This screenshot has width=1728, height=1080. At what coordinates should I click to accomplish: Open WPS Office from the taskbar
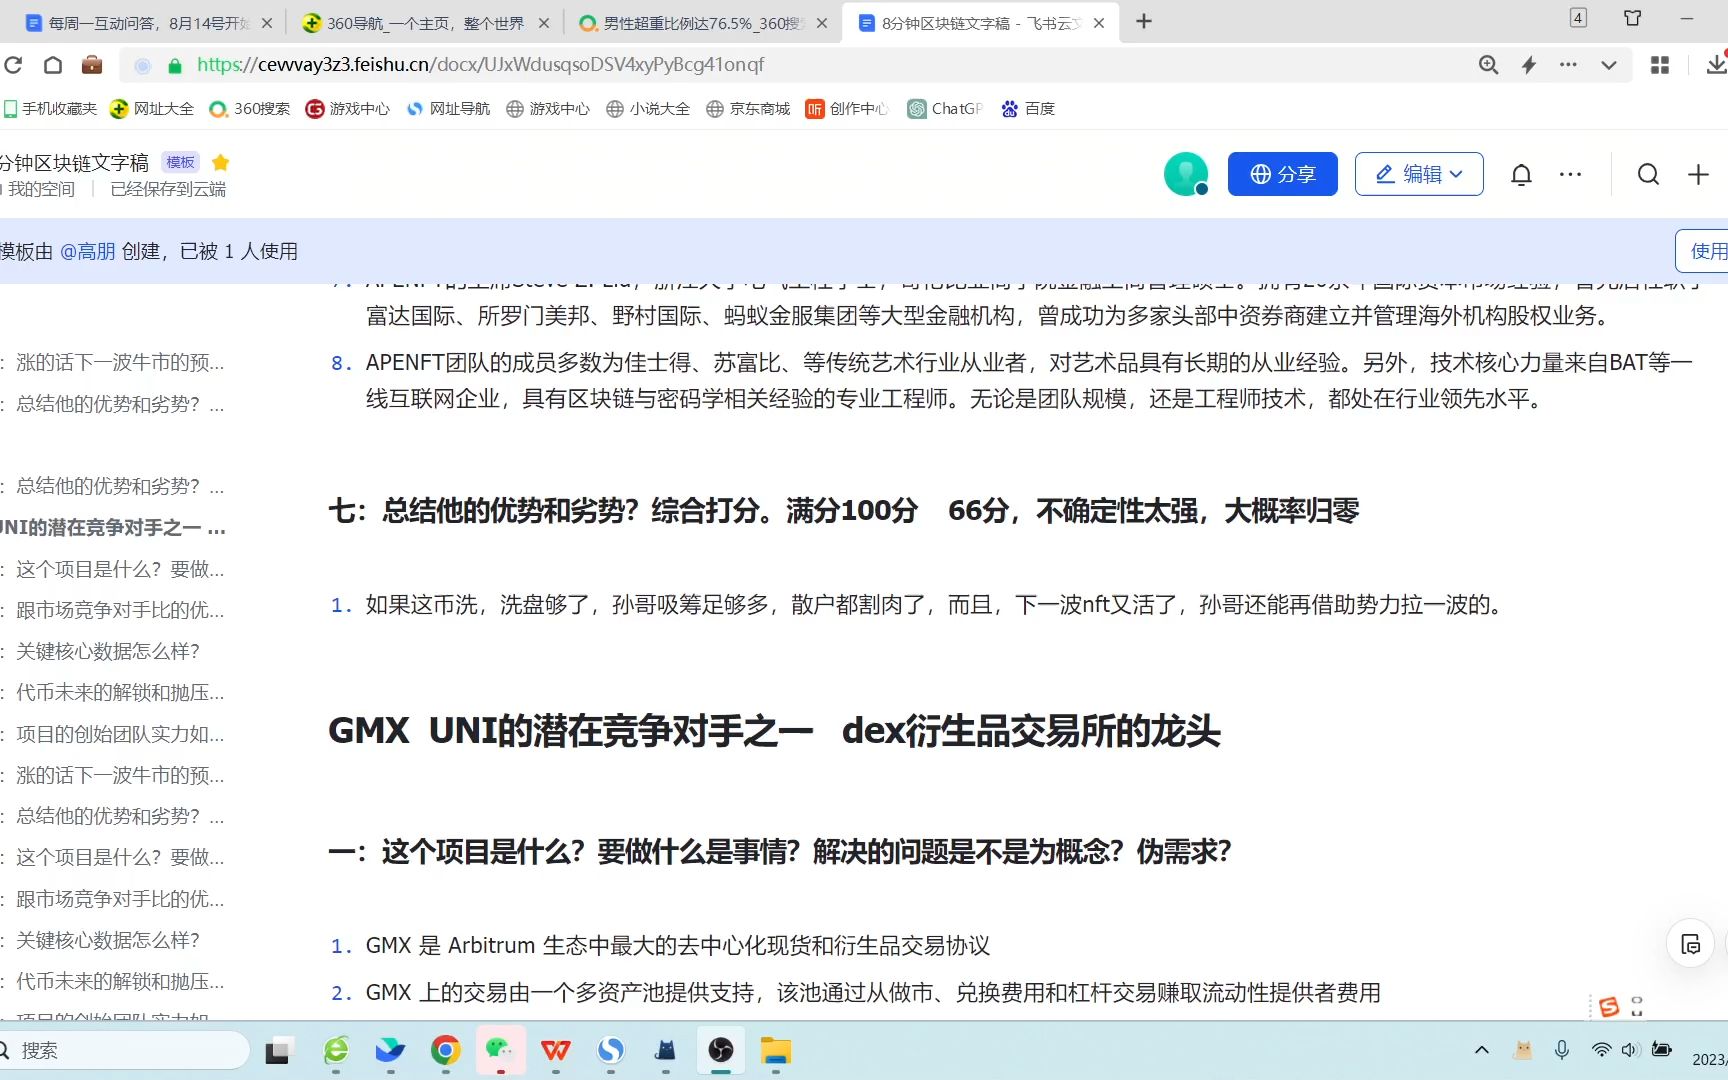pos(556,1050)
